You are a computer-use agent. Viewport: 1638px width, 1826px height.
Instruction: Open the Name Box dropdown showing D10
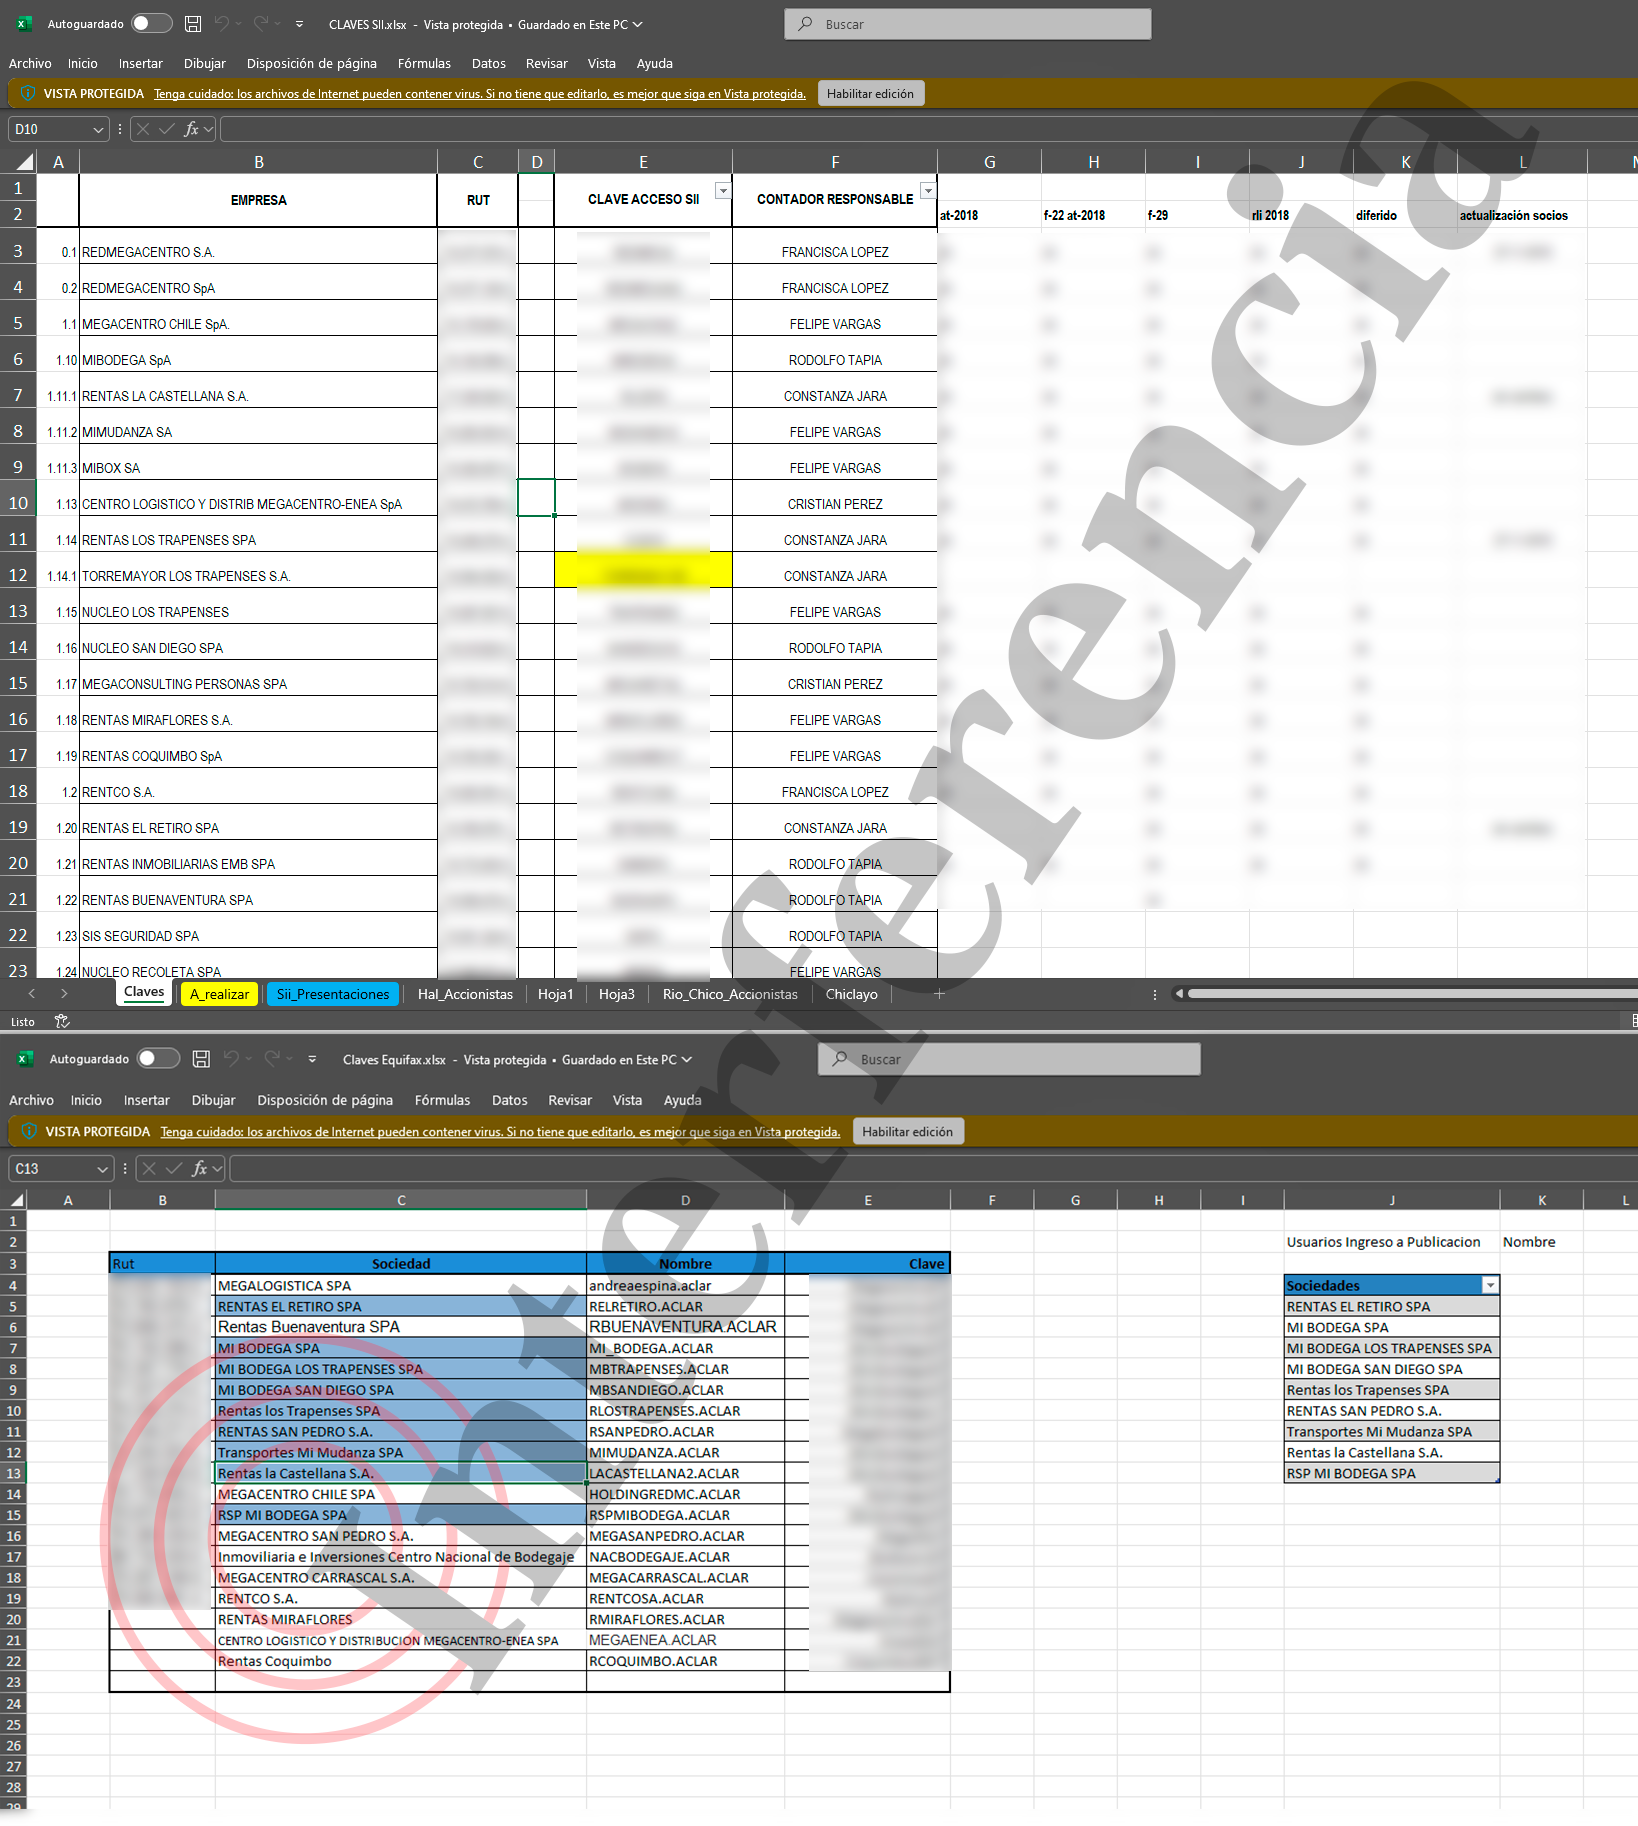click(98, 129)
